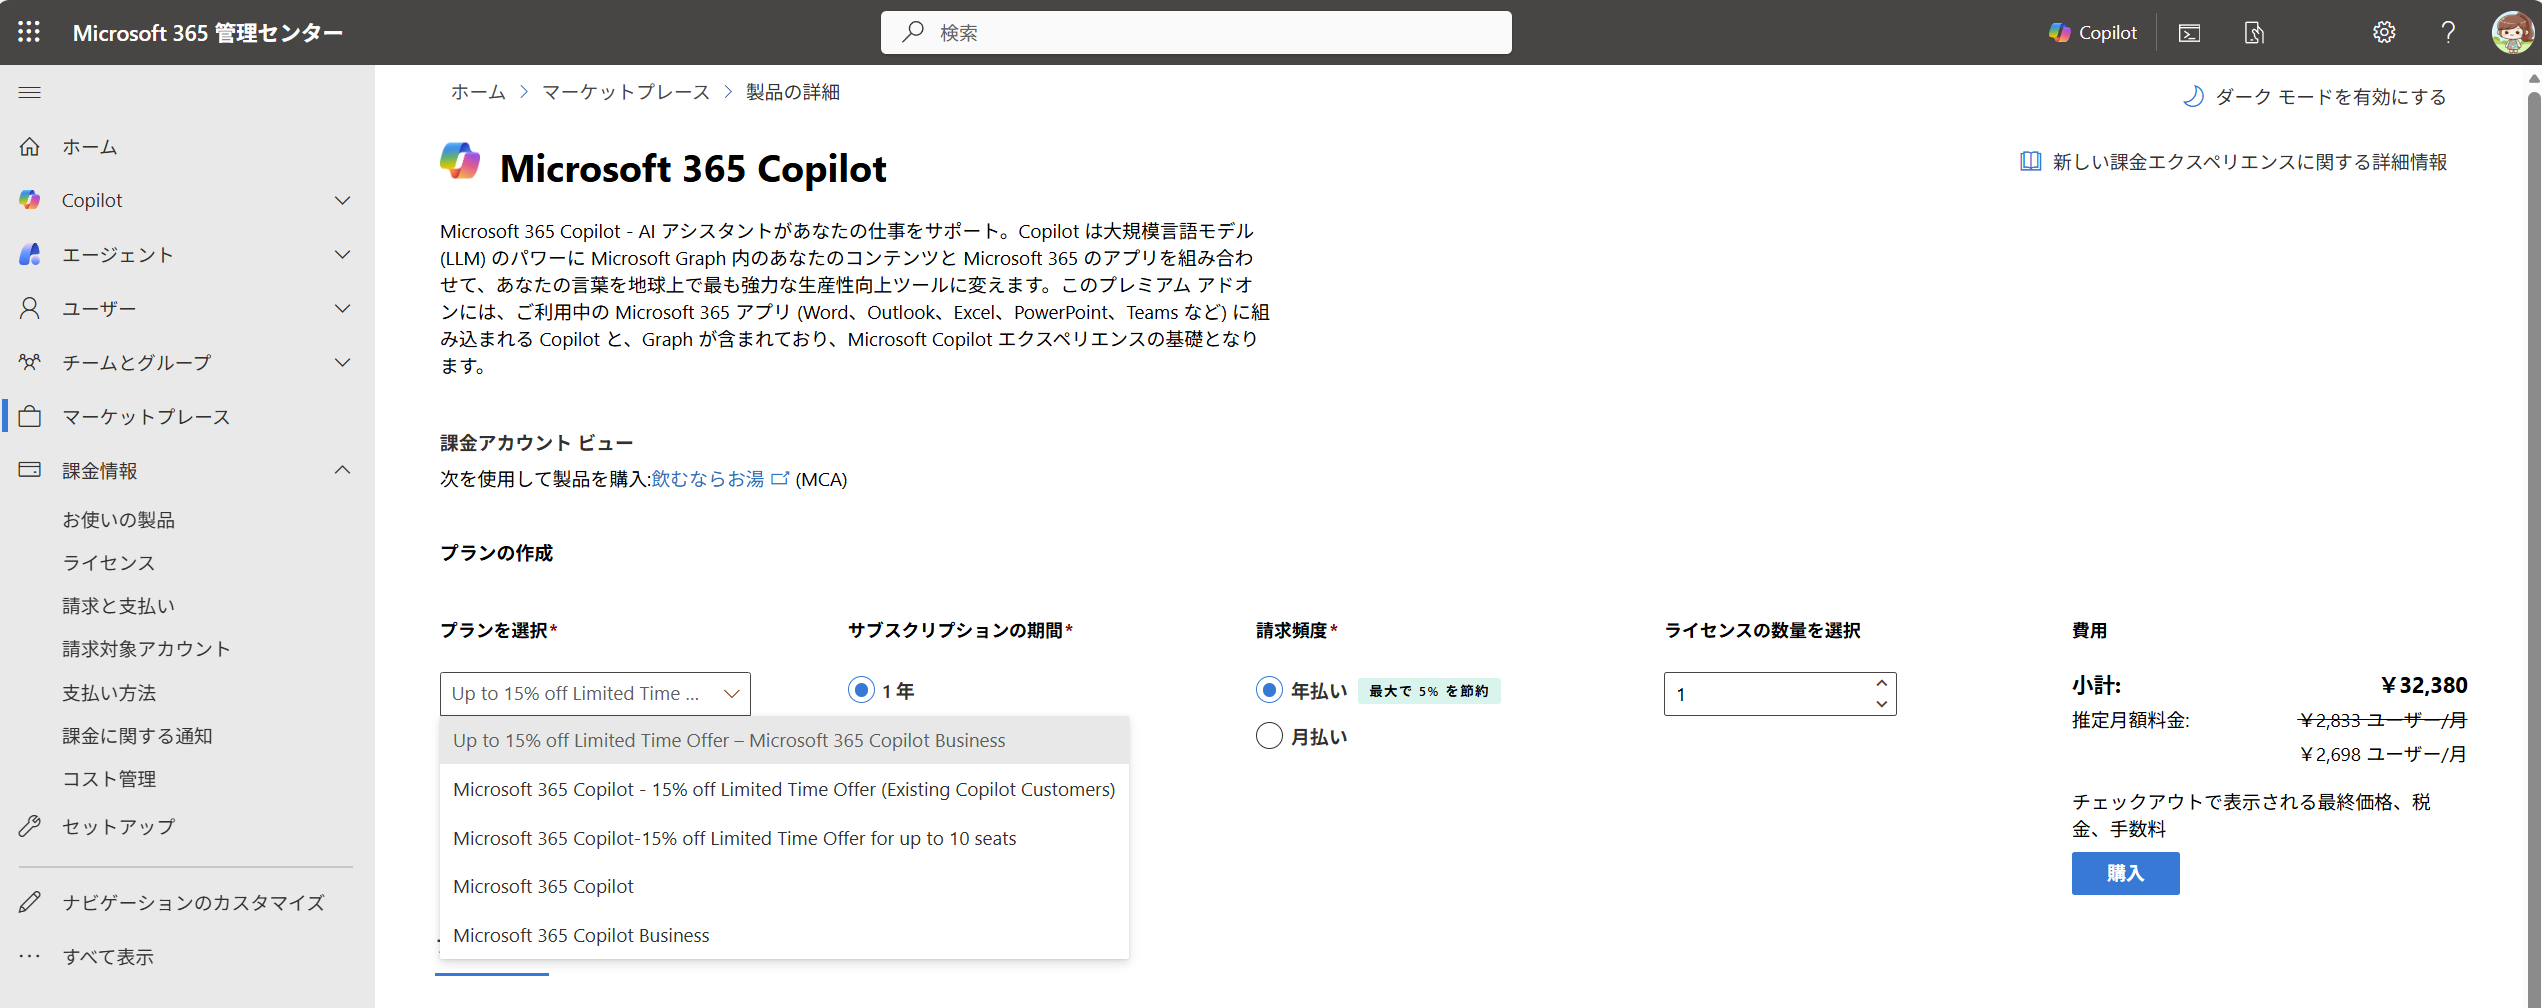Click the dark mode moon icon
The image size is (2542, 1008).
[2193, 96]
